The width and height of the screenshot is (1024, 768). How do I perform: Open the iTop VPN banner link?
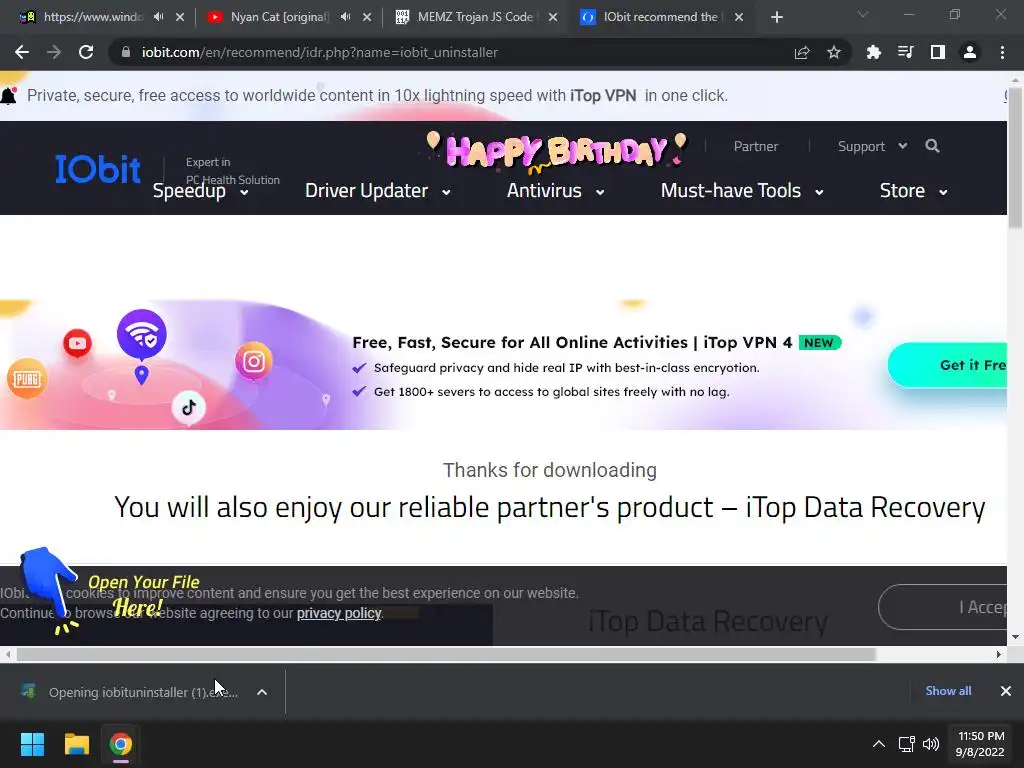603,95
